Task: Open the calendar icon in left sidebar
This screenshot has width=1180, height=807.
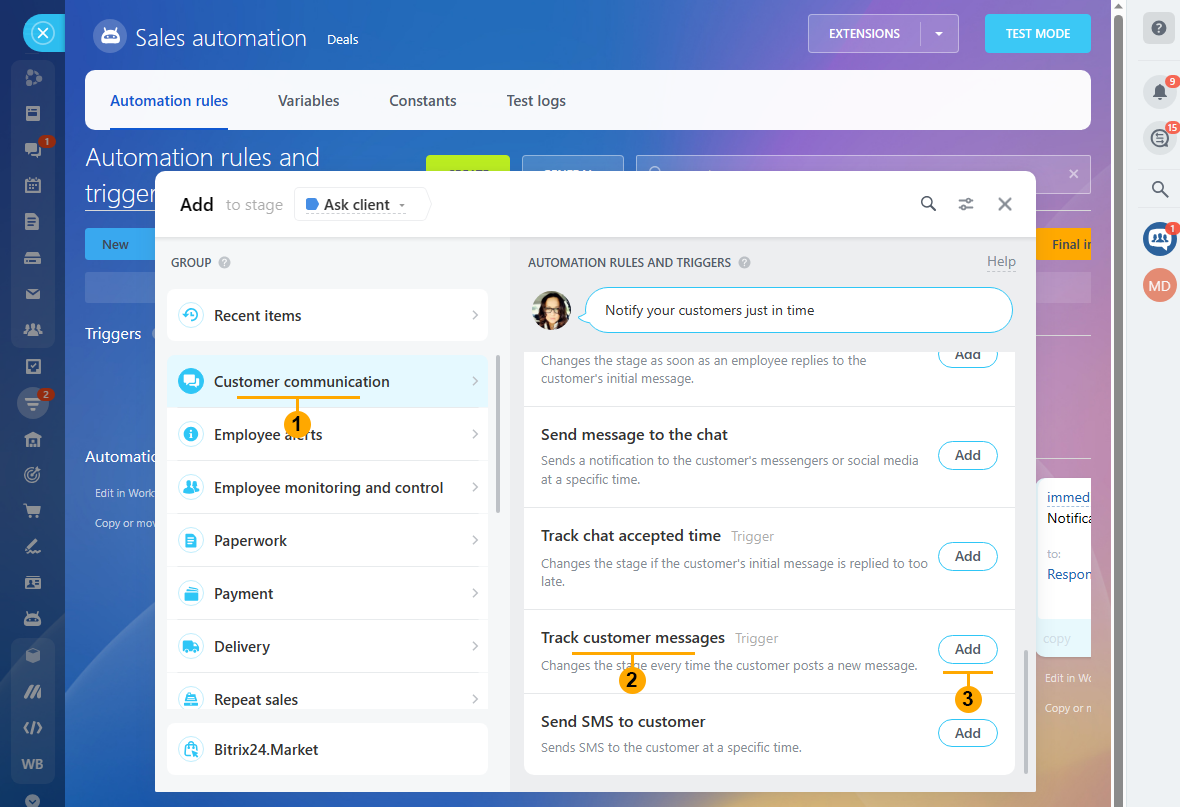Action: pyautogui.click(x=32, y=185)
